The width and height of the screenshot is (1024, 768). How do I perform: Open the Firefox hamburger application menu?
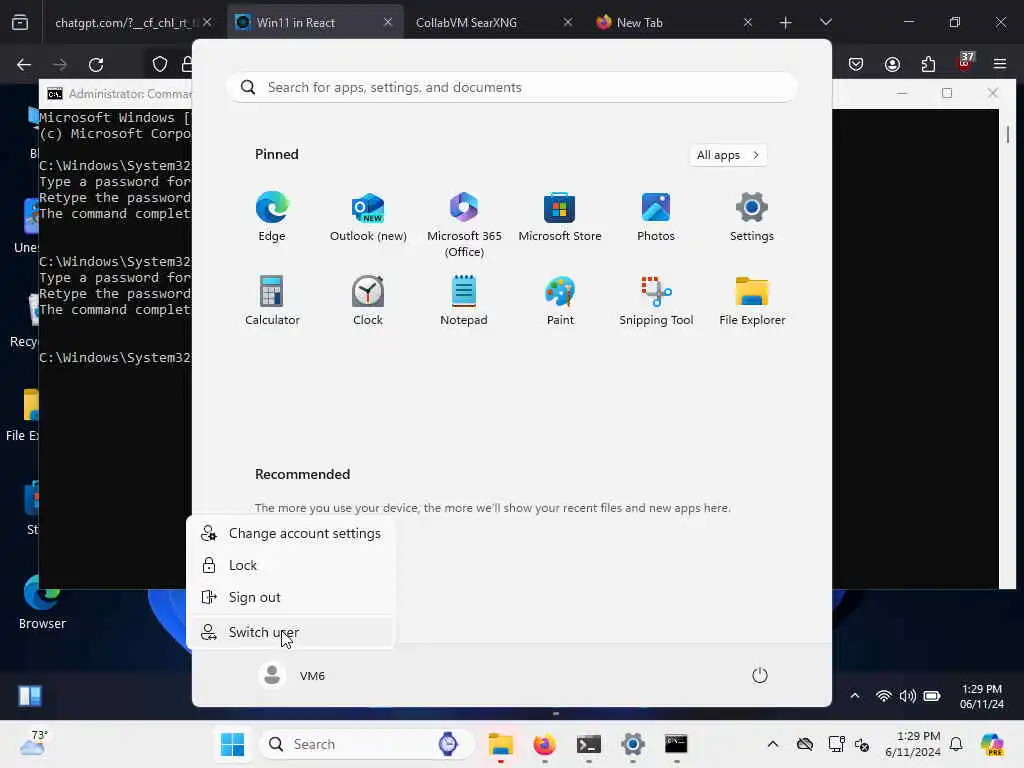click(1000, 64)
